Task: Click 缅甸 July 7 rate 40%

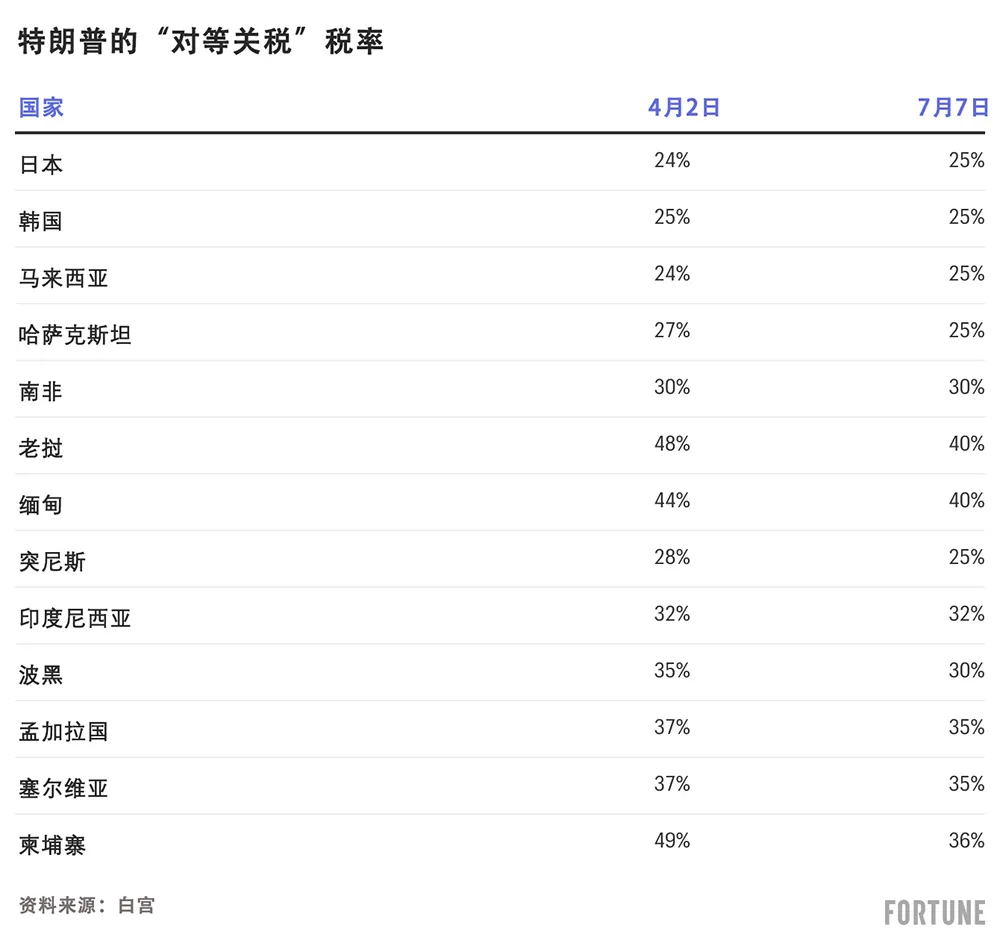Action: pyautogui.click(x=967, y=500)
